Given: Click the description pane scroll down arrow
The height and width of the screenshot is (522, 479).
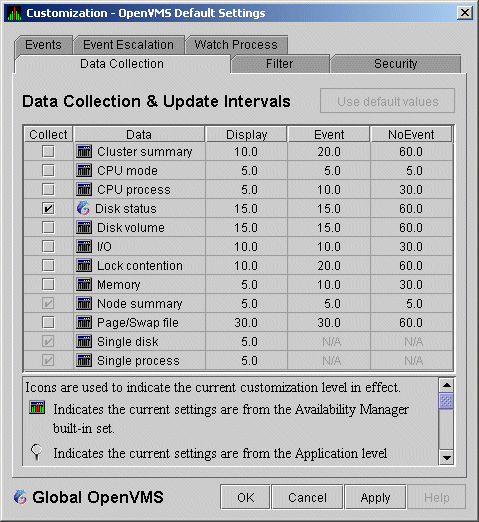Looking at the screenshot, I should tap(446, 457).
